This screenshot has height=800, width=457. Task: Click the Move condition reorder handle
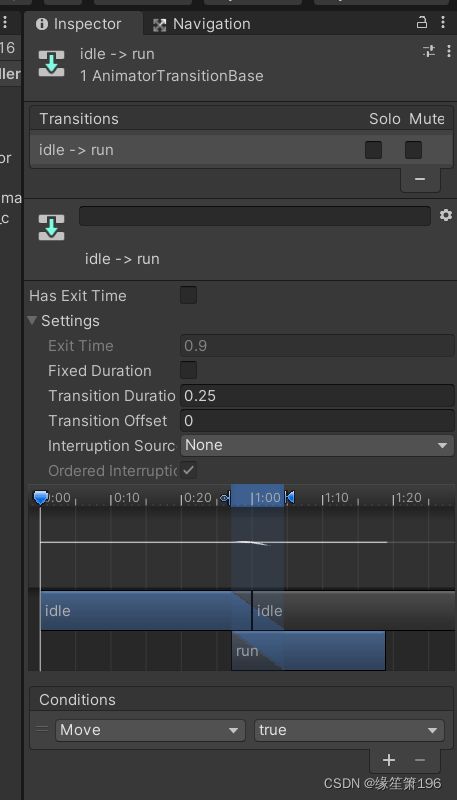coord(42,729)
